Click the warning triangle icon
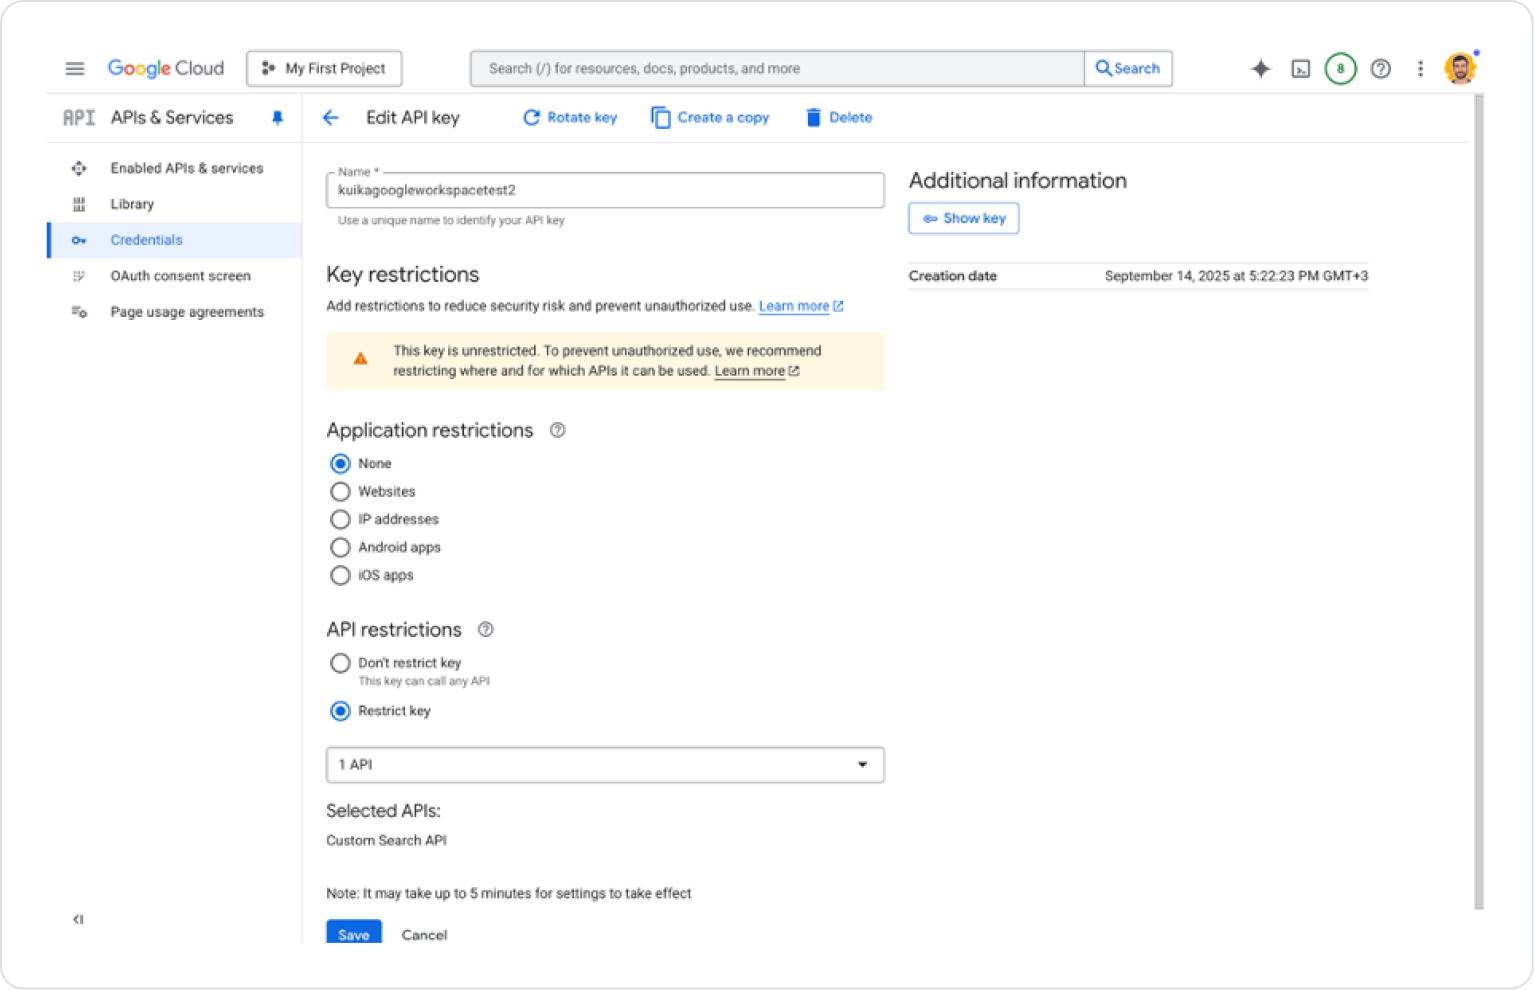Image resolution: width=1534 pixels, height=990 pixels. point(361,359)
